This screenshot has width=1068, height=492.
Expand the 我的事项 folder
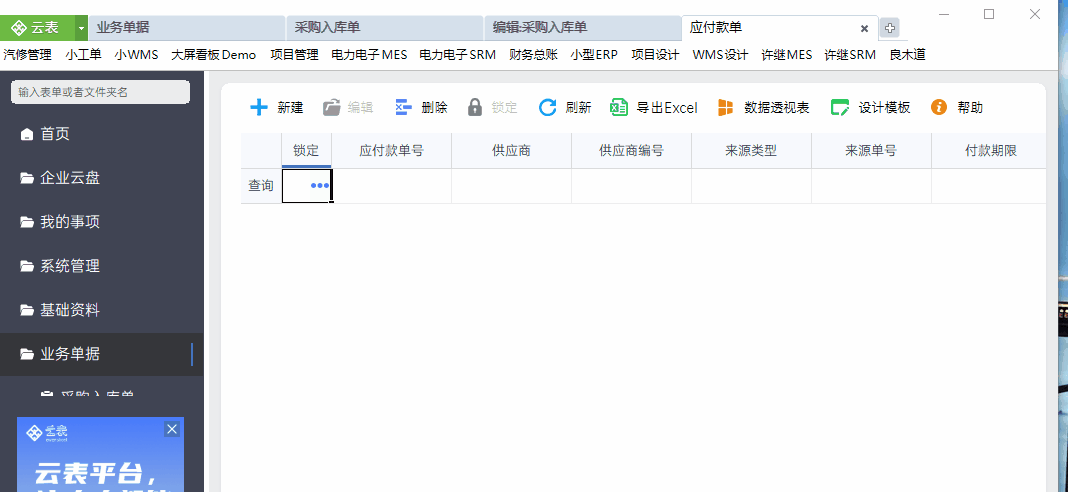pos(101,222)
